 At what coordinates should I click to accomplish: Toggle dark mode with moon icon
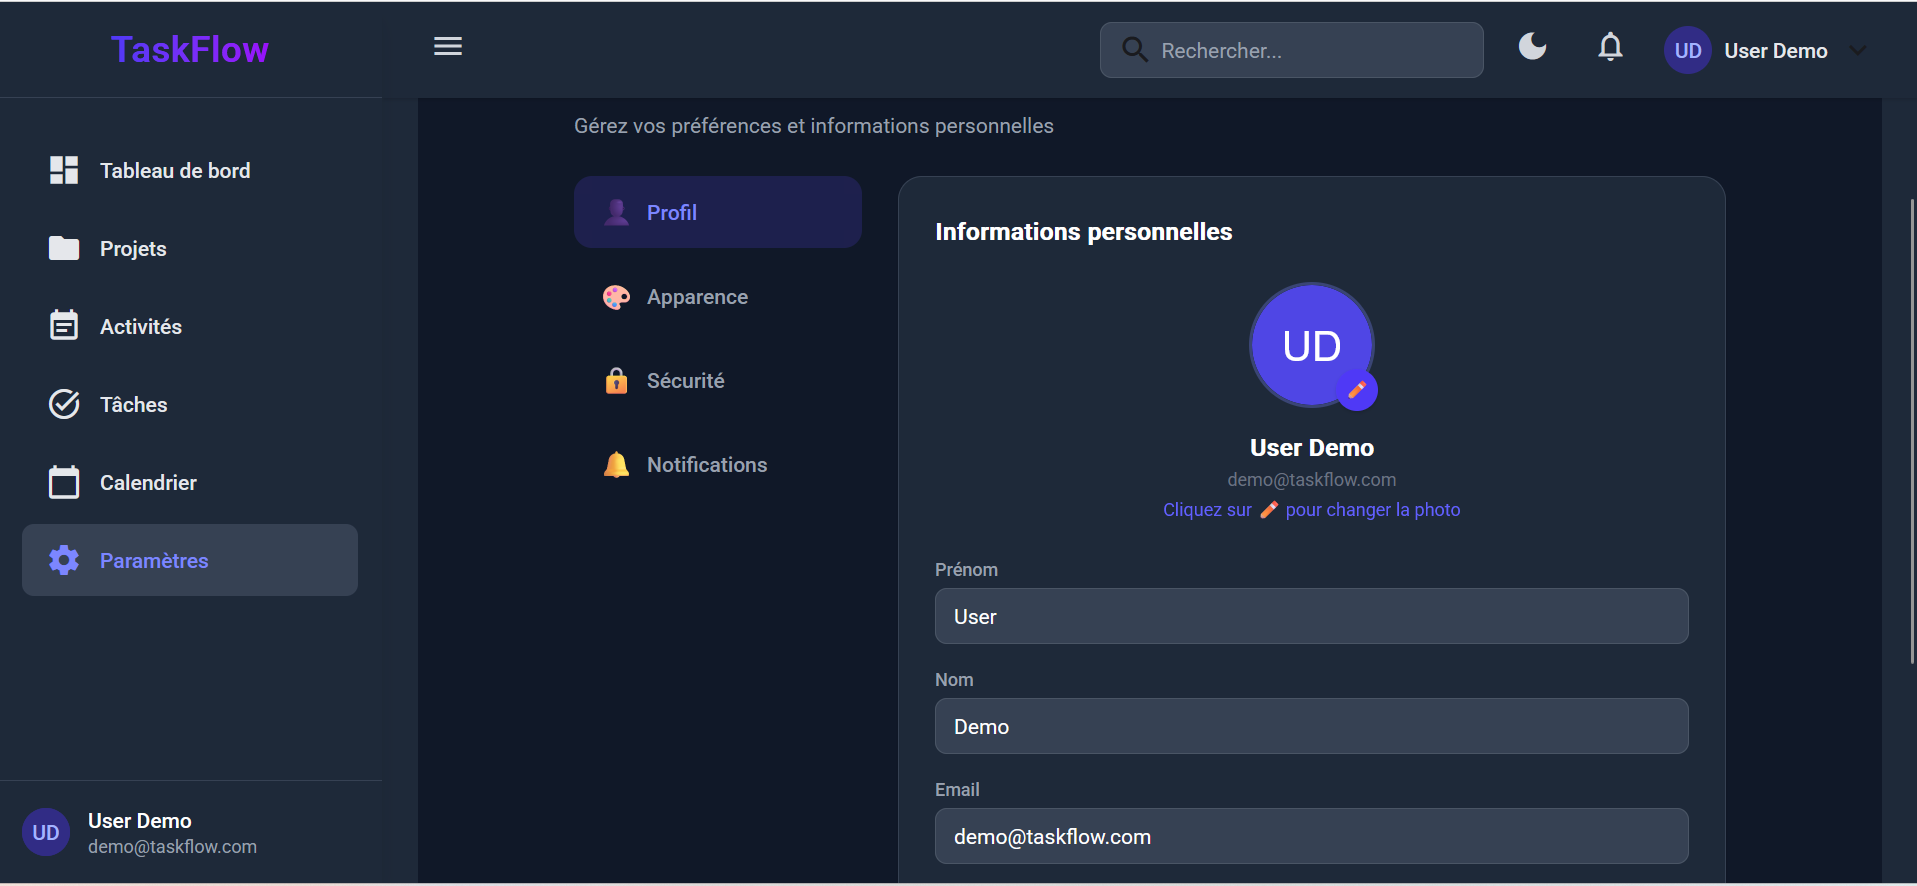(1532, 47)
